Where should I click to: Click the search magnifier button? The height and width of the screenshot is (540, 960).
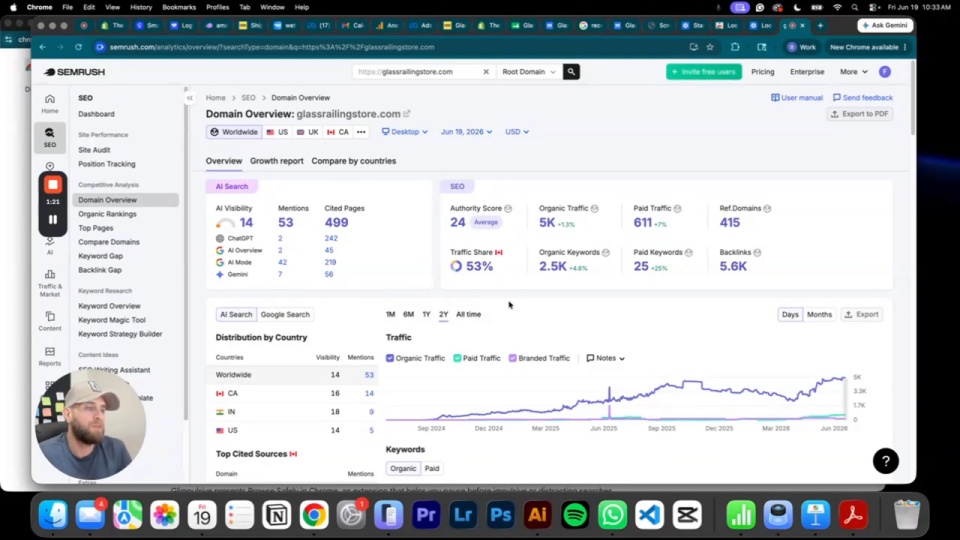(x=571, y=72)
